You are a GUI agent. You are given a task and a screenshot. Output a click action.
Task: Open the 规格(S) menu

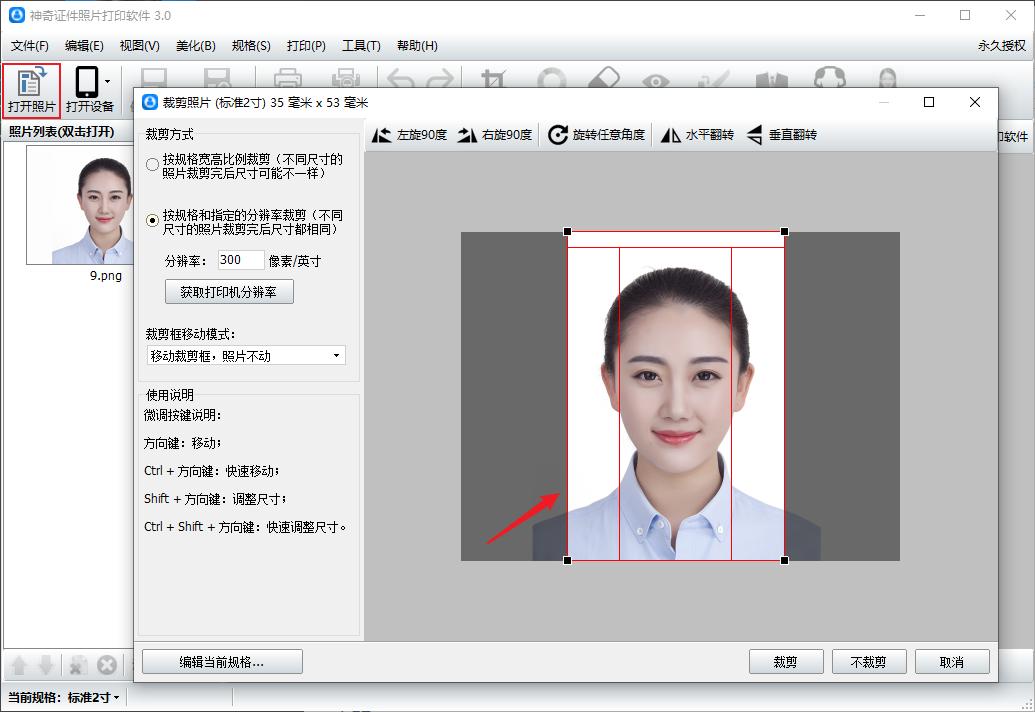coord(248,45)
